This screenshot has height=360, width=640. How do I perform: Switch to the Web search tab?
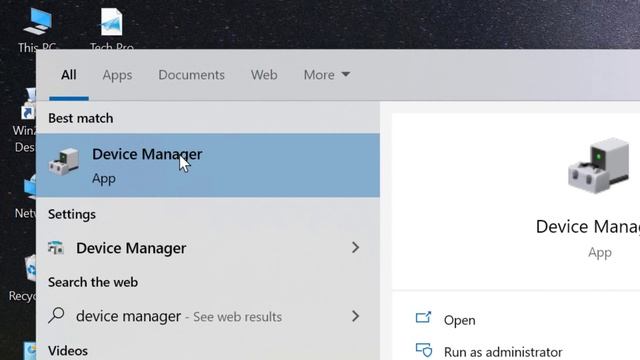click(264, 75)
